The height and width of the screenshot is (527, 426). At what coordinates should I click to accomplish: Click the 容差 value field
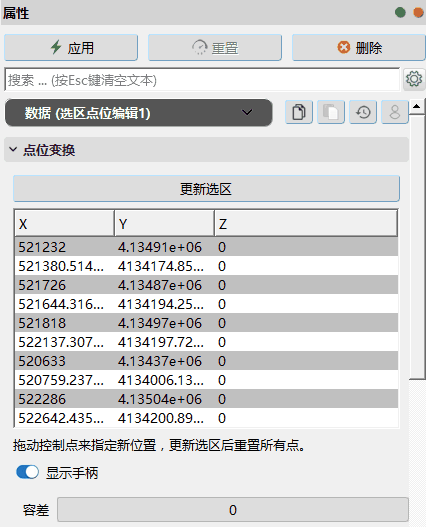tap(233, 510)
